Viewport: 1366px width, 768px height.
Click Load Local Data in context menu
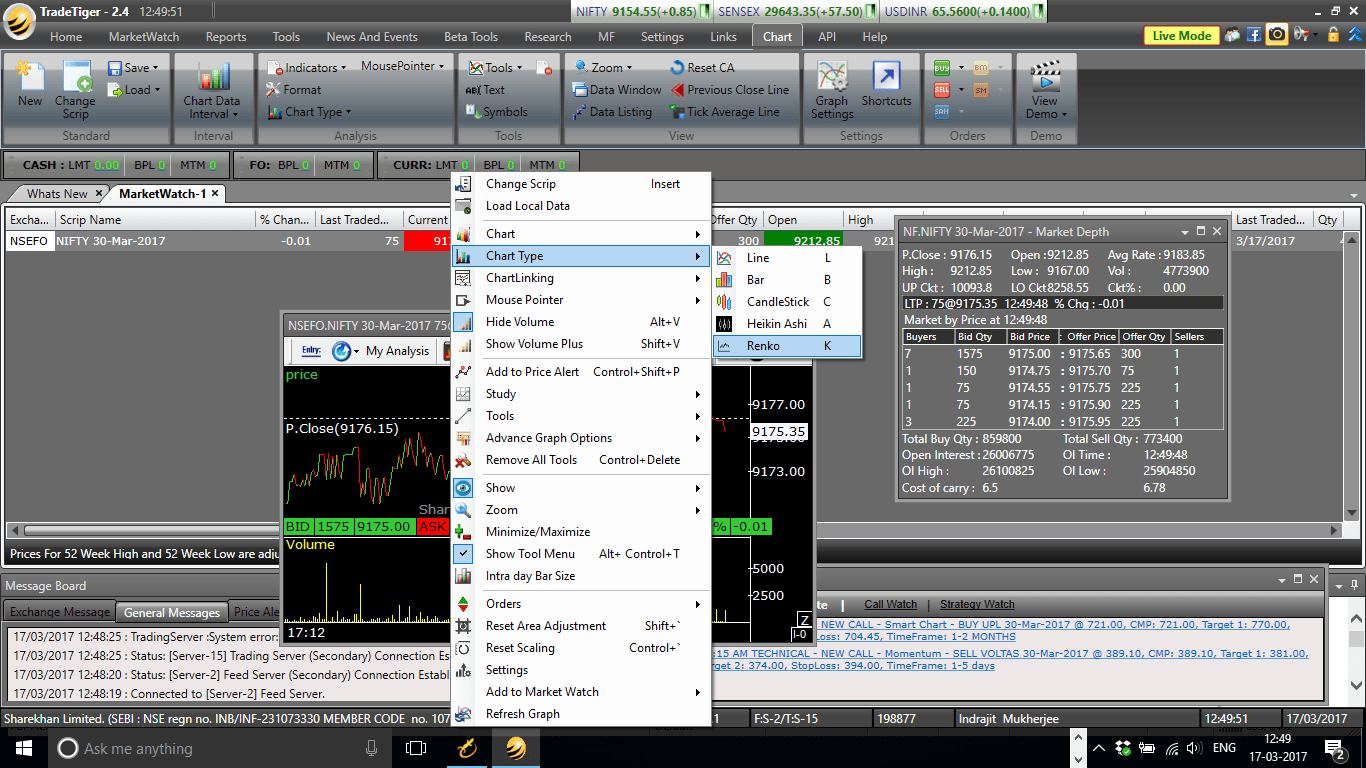point(581,206)
